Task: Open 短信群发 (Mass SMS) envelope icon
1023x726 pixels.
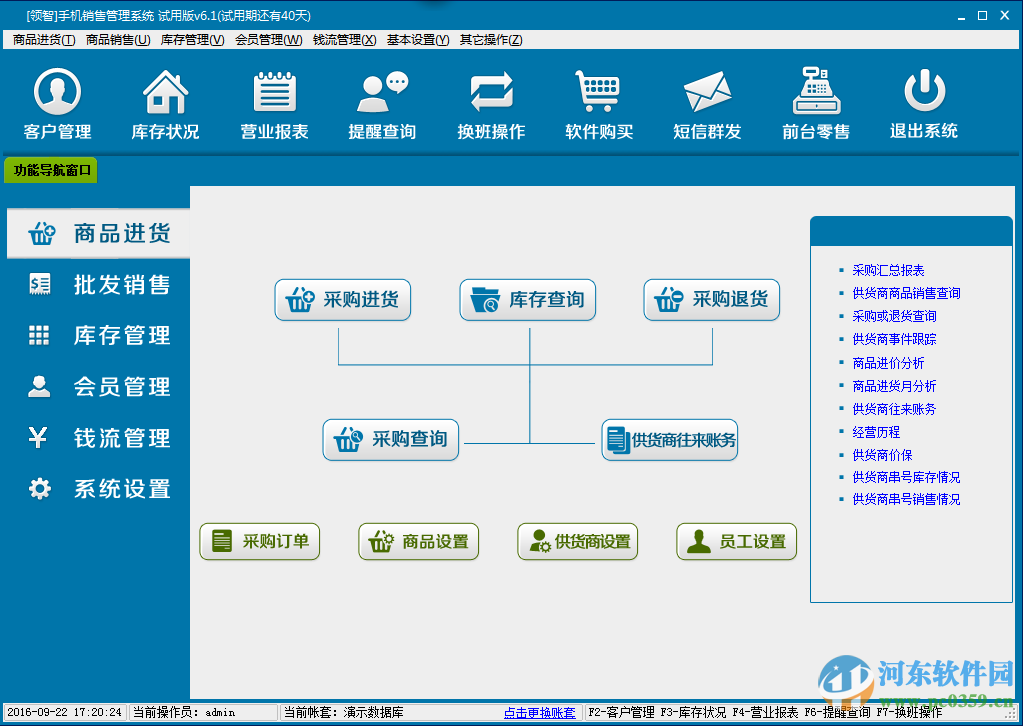Action: click(x=707, y=102)
